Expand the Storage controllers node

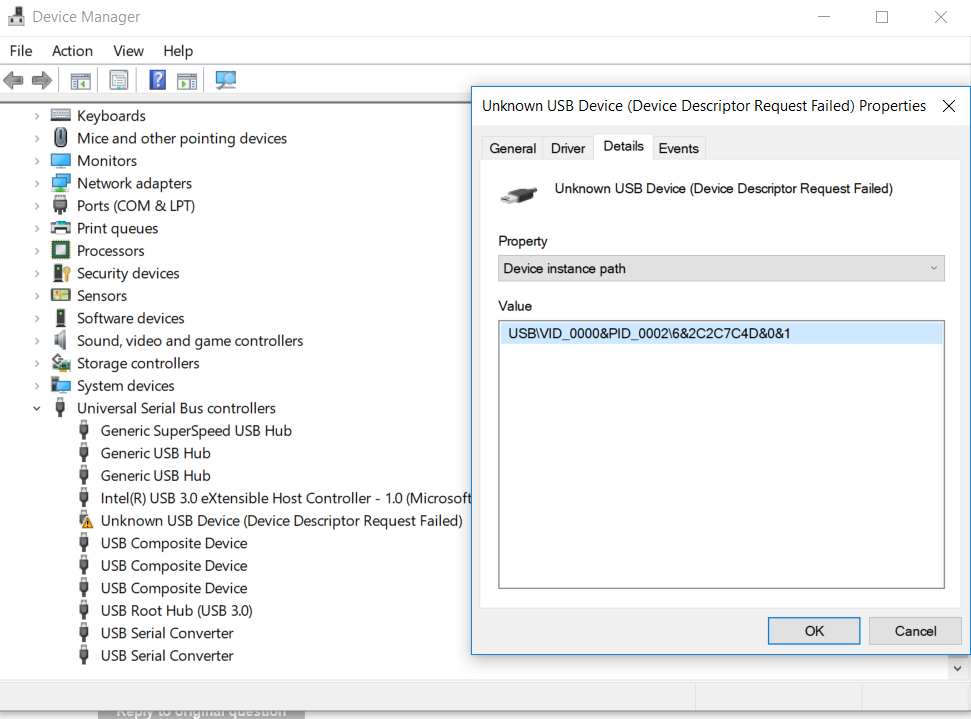point(37,363)
